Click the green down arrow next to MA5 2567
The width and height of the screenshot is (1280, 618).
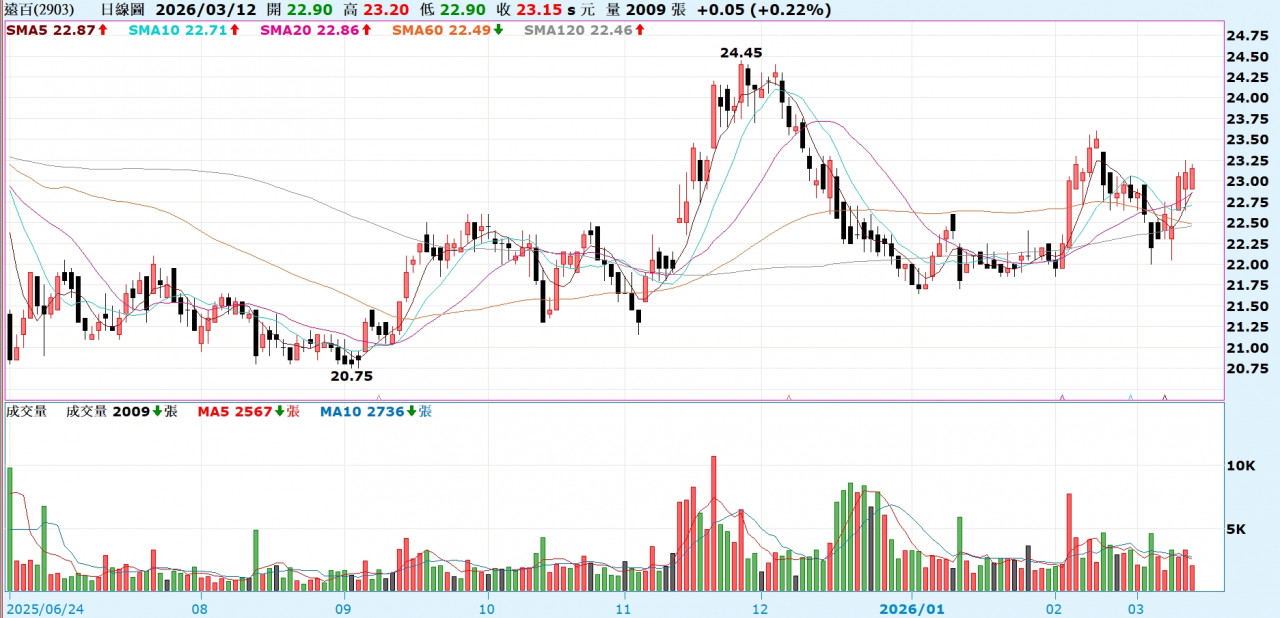click(280, 411)
